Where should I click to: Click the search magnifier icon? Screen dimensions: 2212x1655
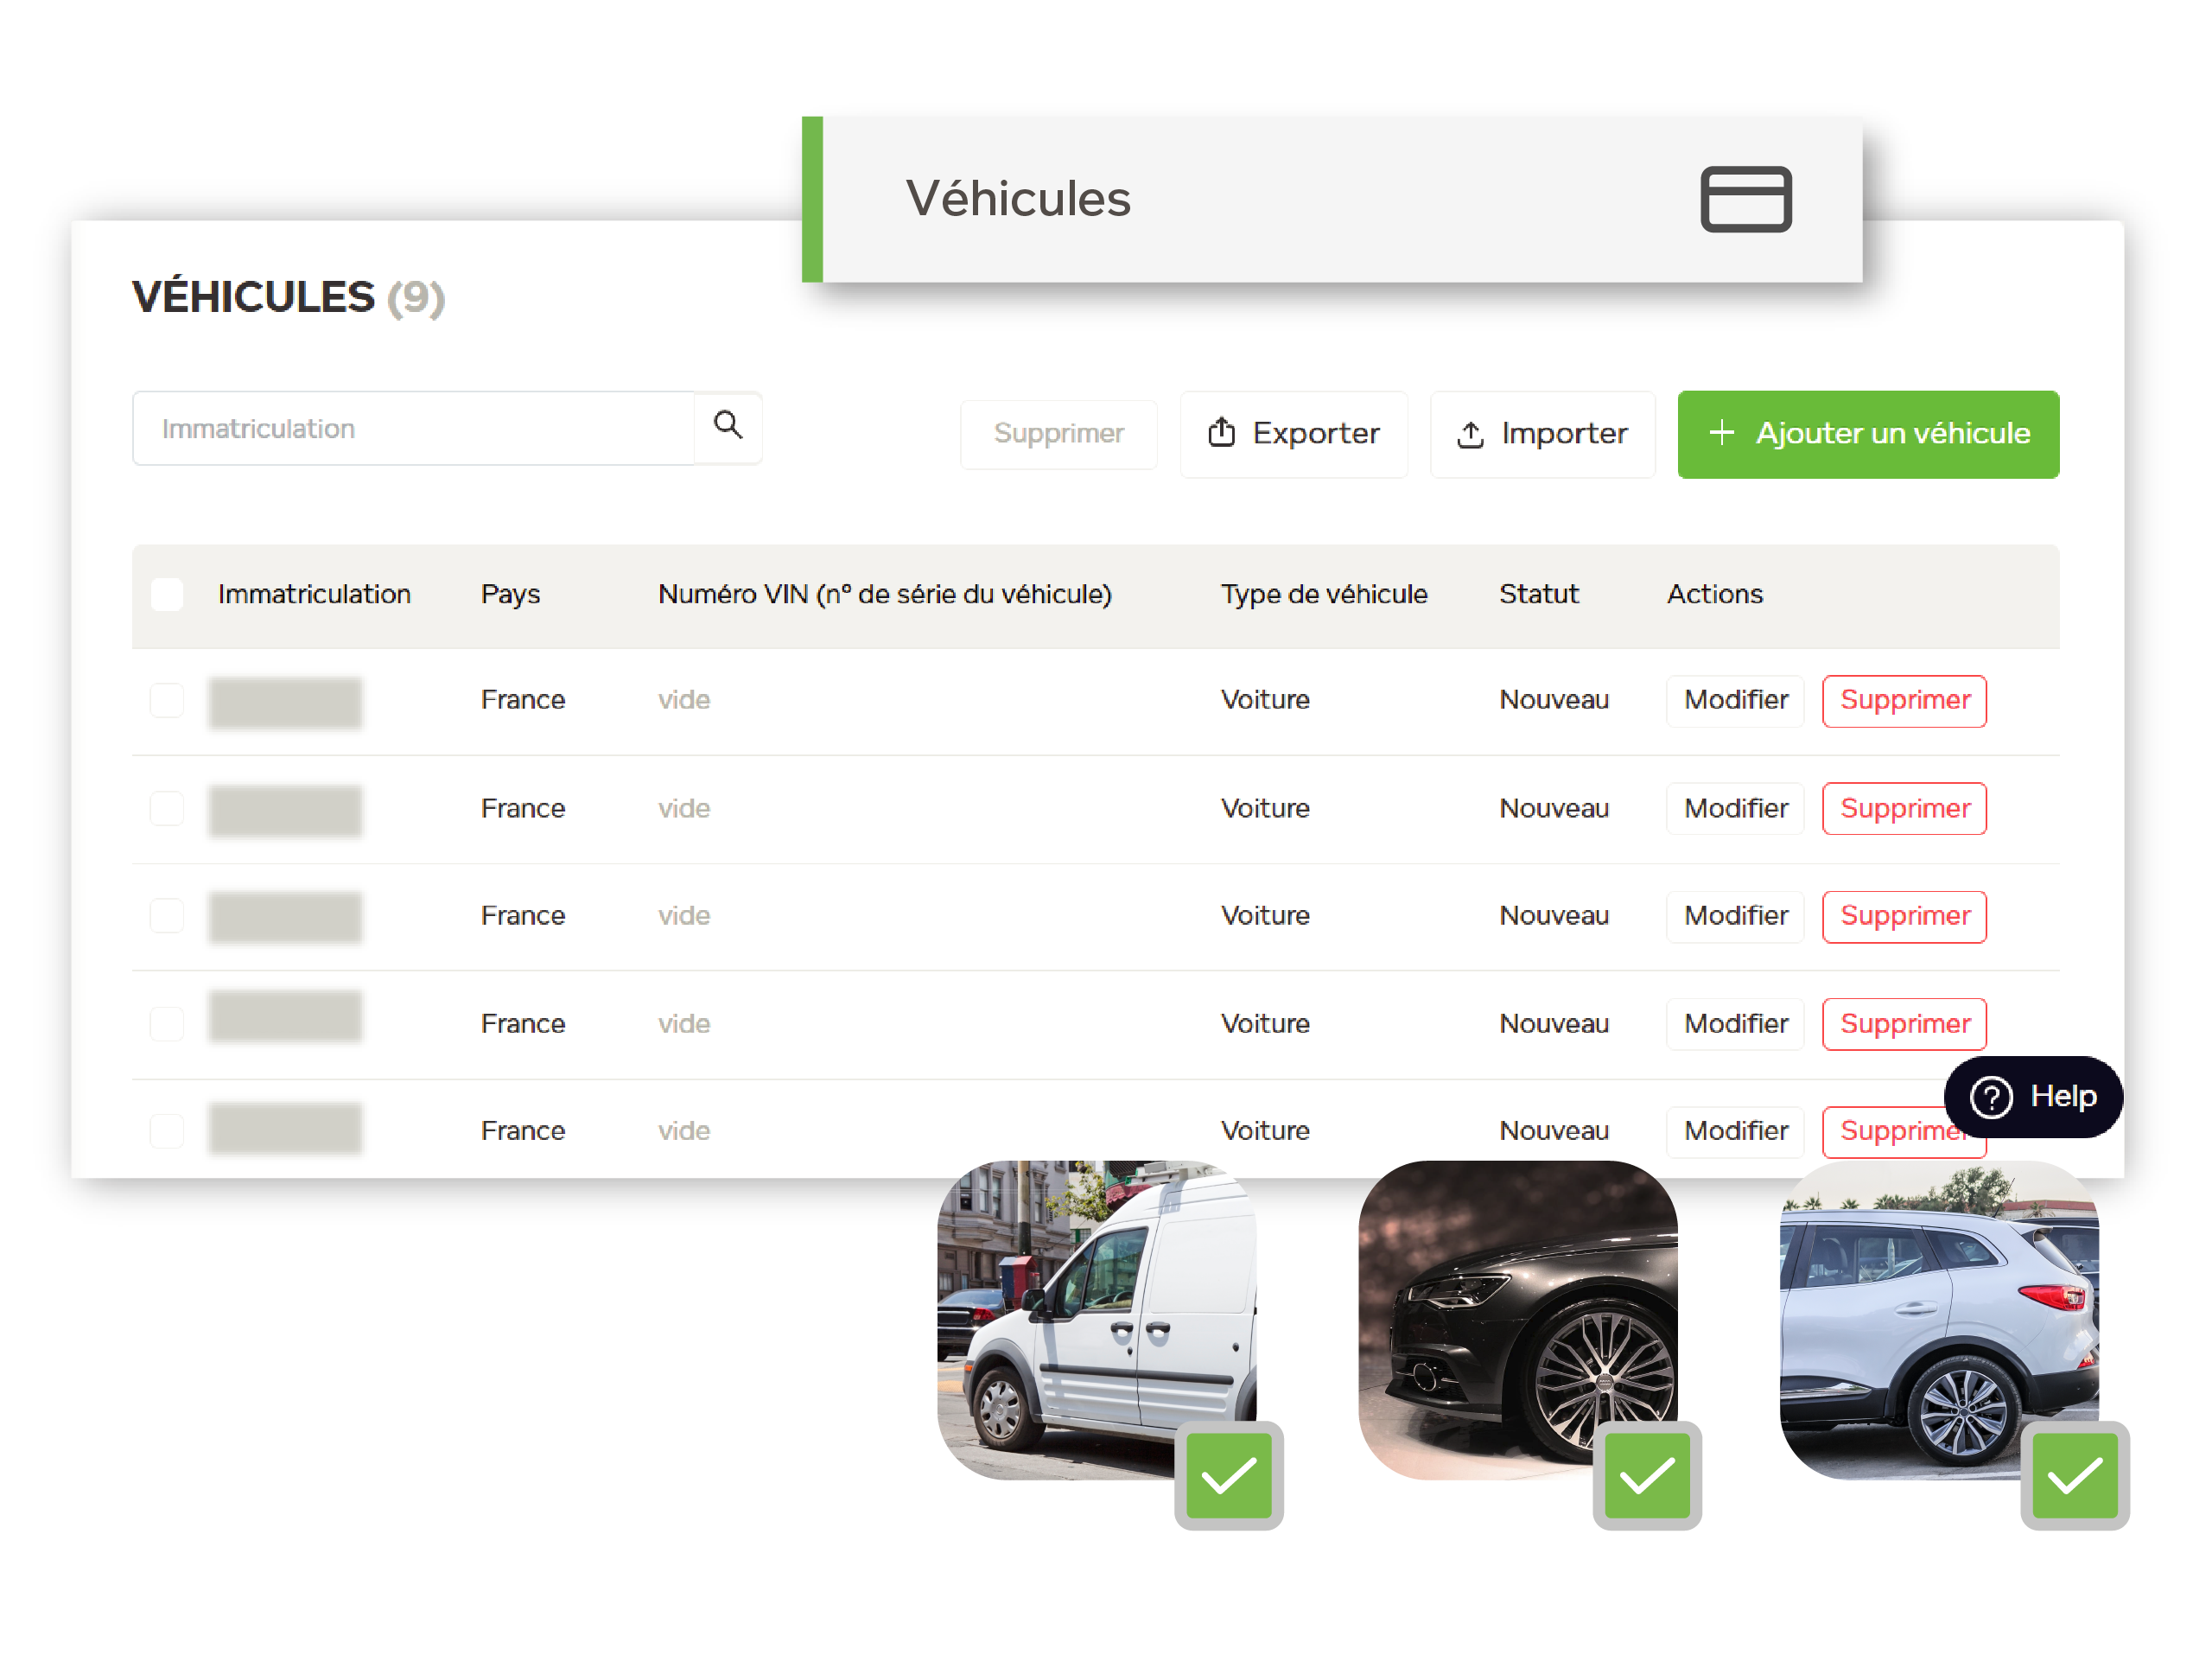tap(727, 425)
